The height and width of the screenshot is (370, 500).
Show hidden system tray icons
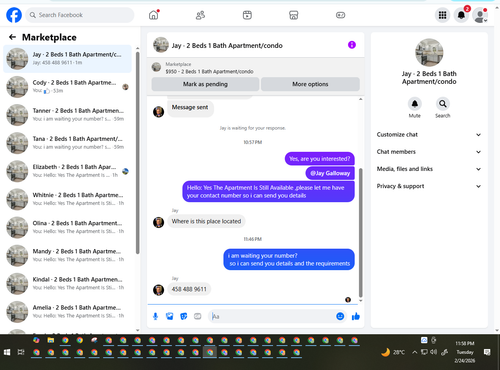click(x=414, y=352)
